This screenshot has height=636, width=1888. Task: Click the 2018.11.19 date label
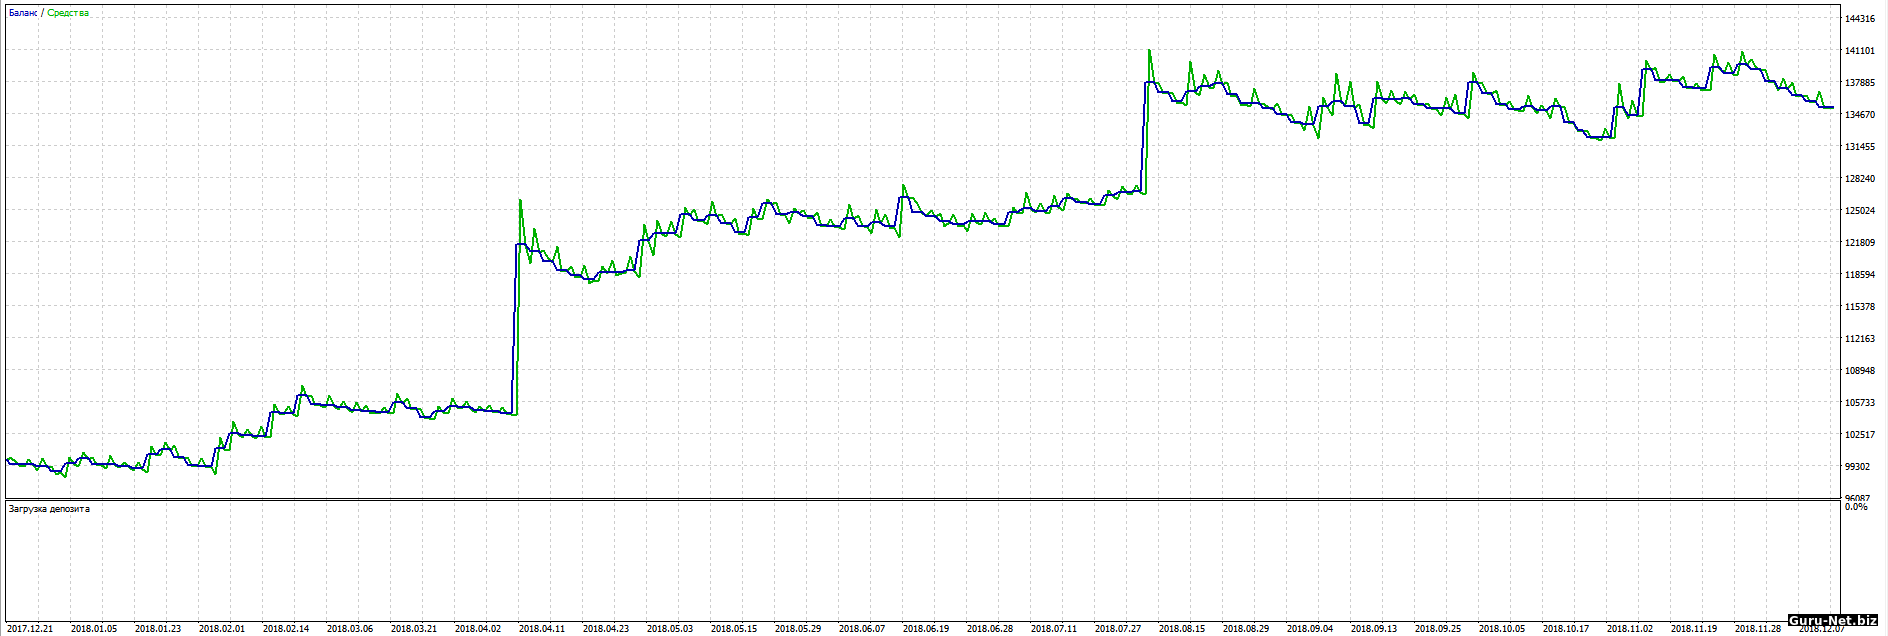(x=1694, y=629)
